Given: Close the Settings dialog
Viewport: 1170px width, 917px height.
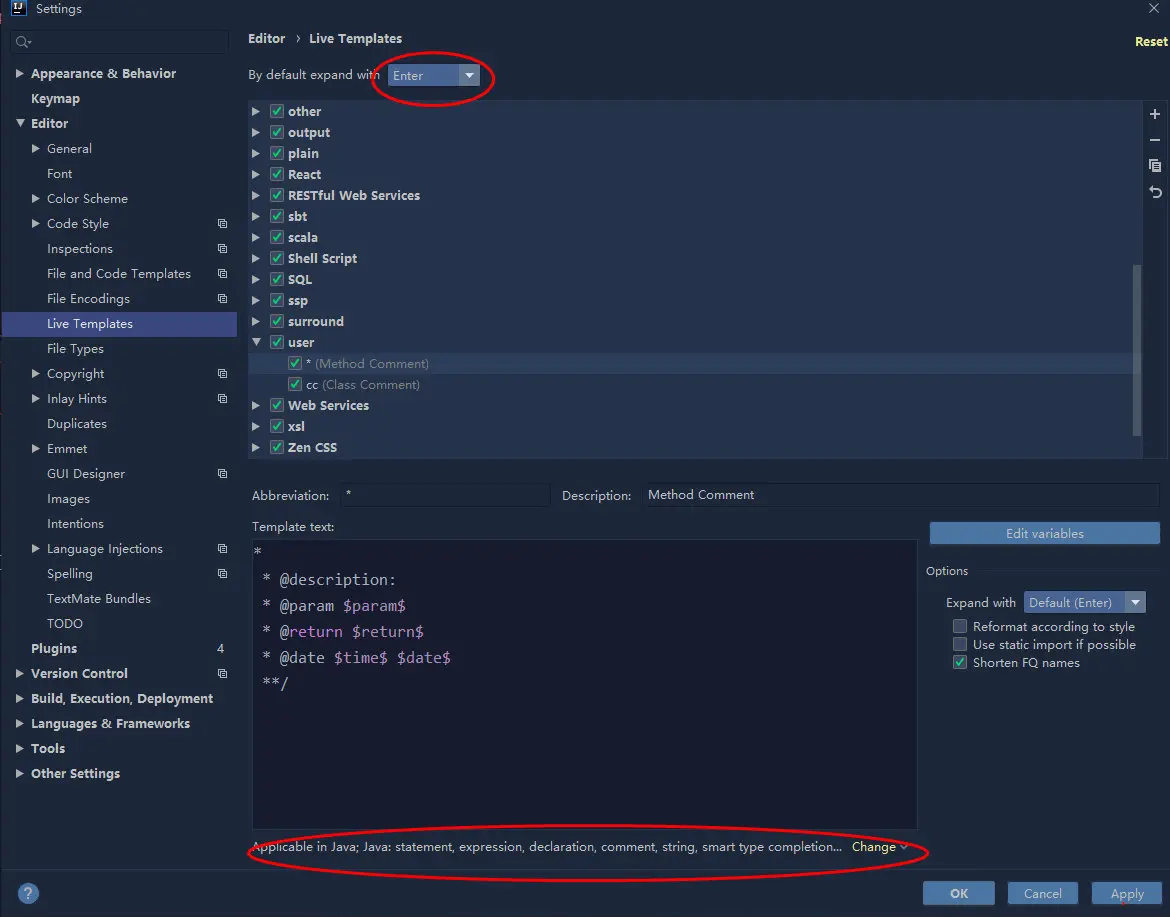Looking at the screenshot, I should click(1154, 8).
